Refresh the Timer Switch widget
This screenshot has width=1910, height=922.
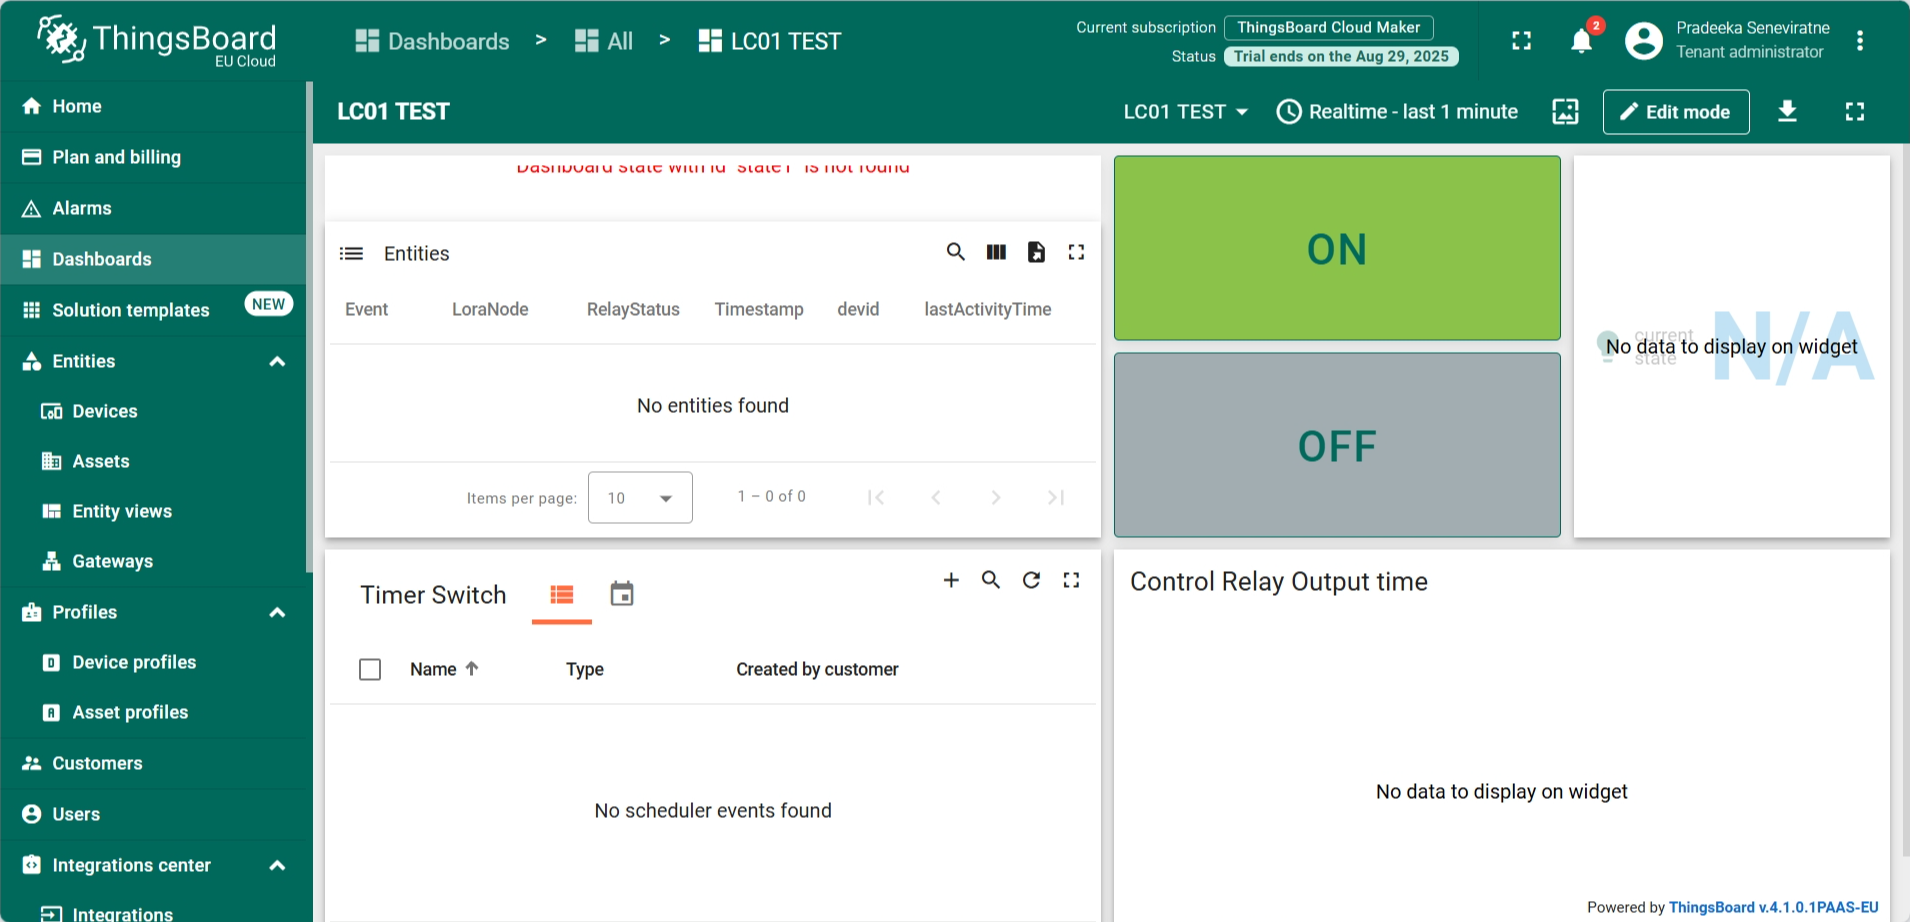pyautogui.click(x=1031, y=580)
